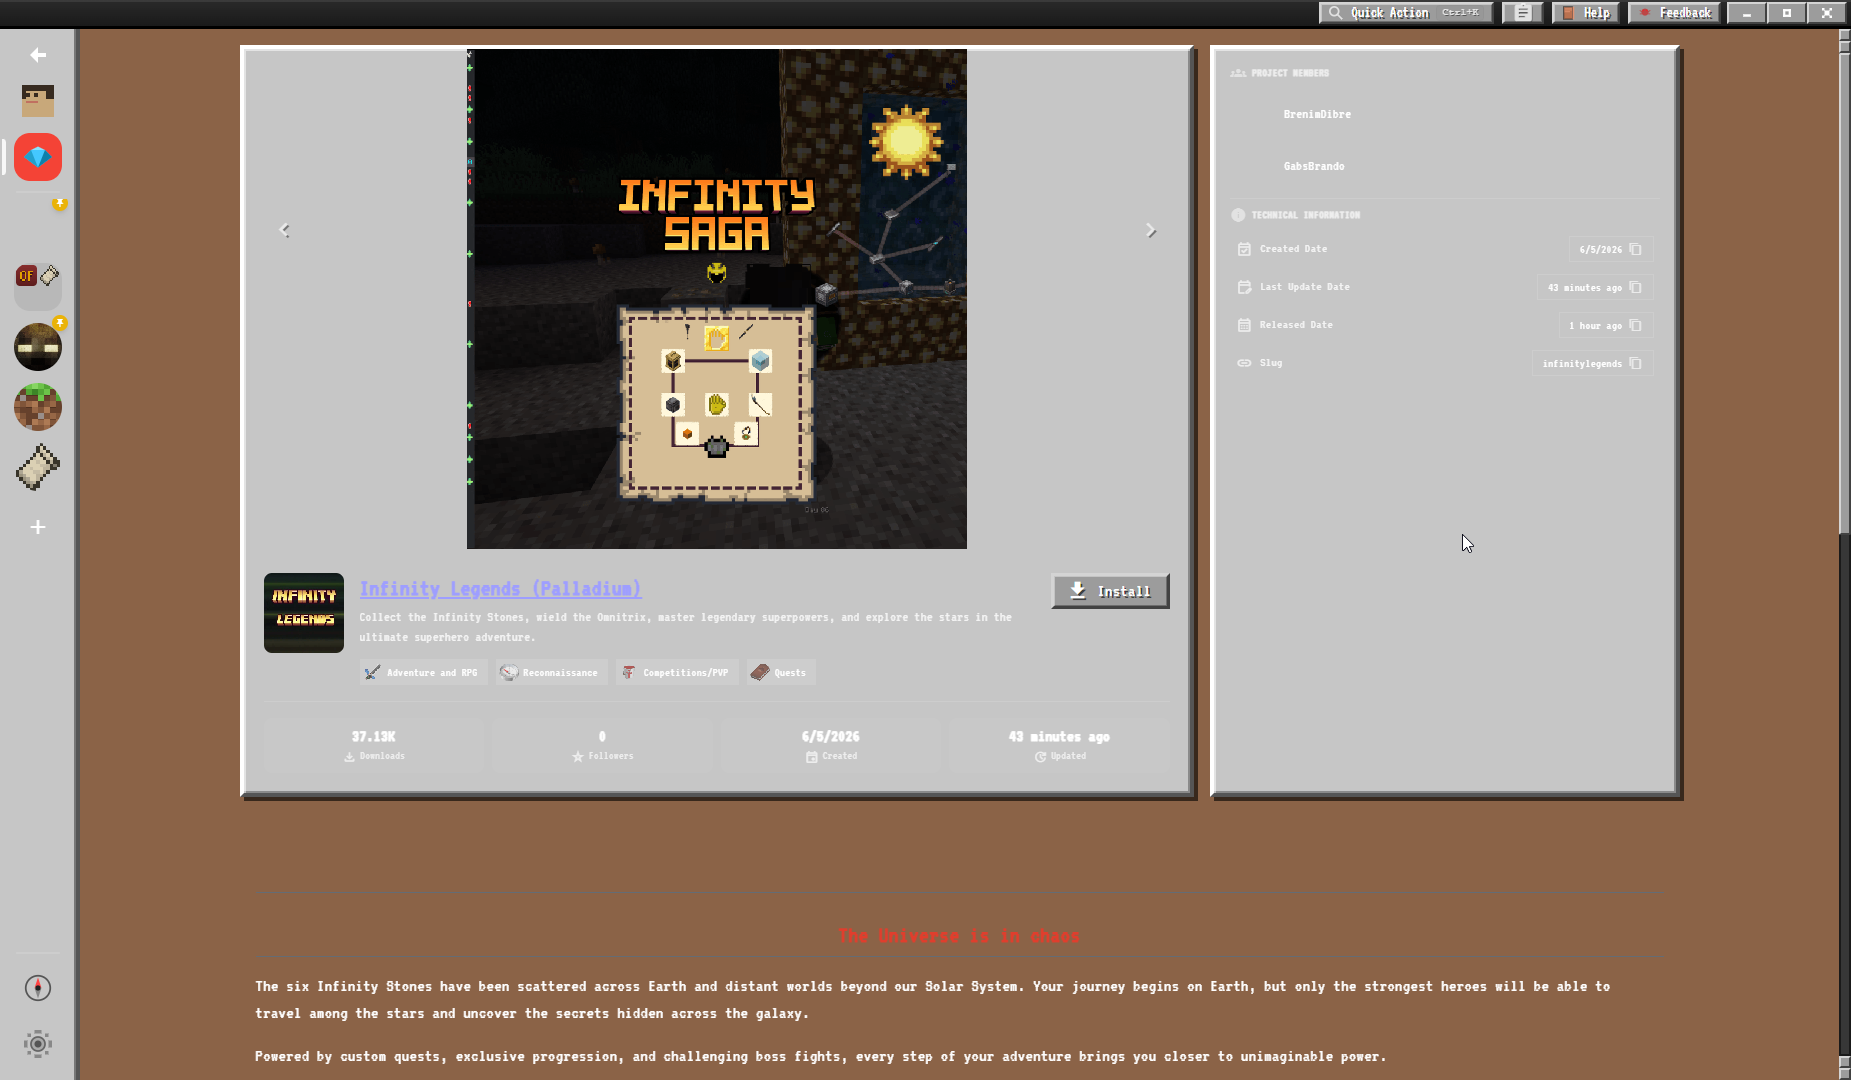Open the glowing-eyes face instance
The image size is (1851, 1080).
pyautogui.click(x=38, y=347)
